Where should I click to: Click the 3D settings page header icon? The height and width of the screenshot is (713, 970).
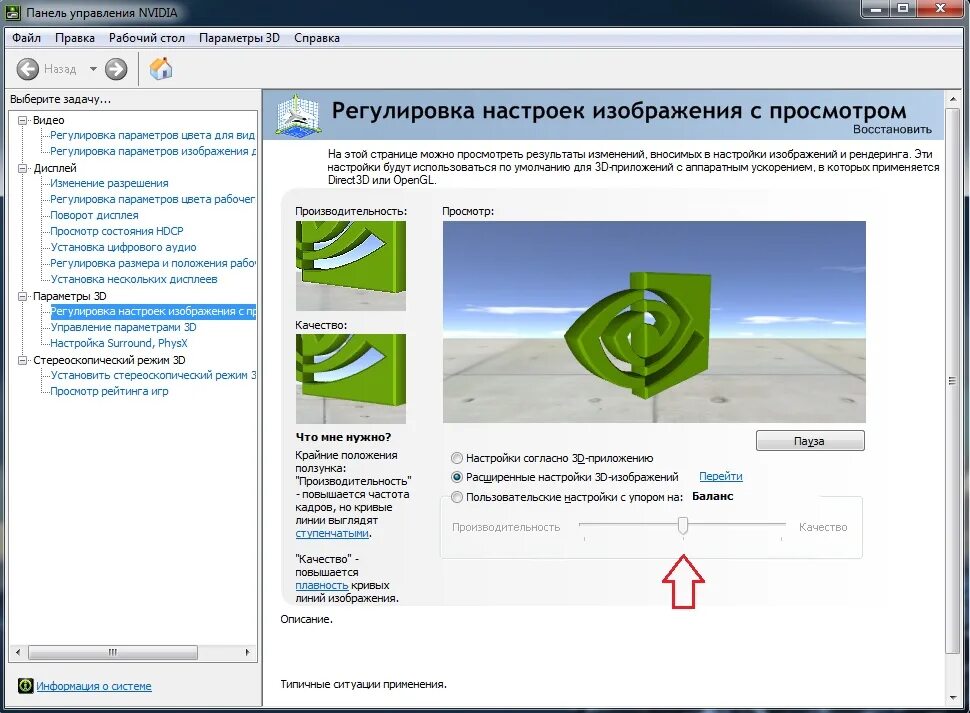[x=299, y=114]
